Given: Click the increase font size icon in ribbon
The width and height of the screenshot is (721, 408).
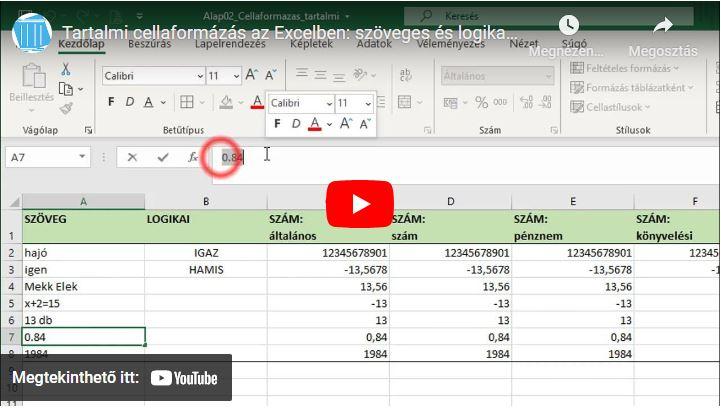Looking at the screenshot, I should click(x=252, y=76).
